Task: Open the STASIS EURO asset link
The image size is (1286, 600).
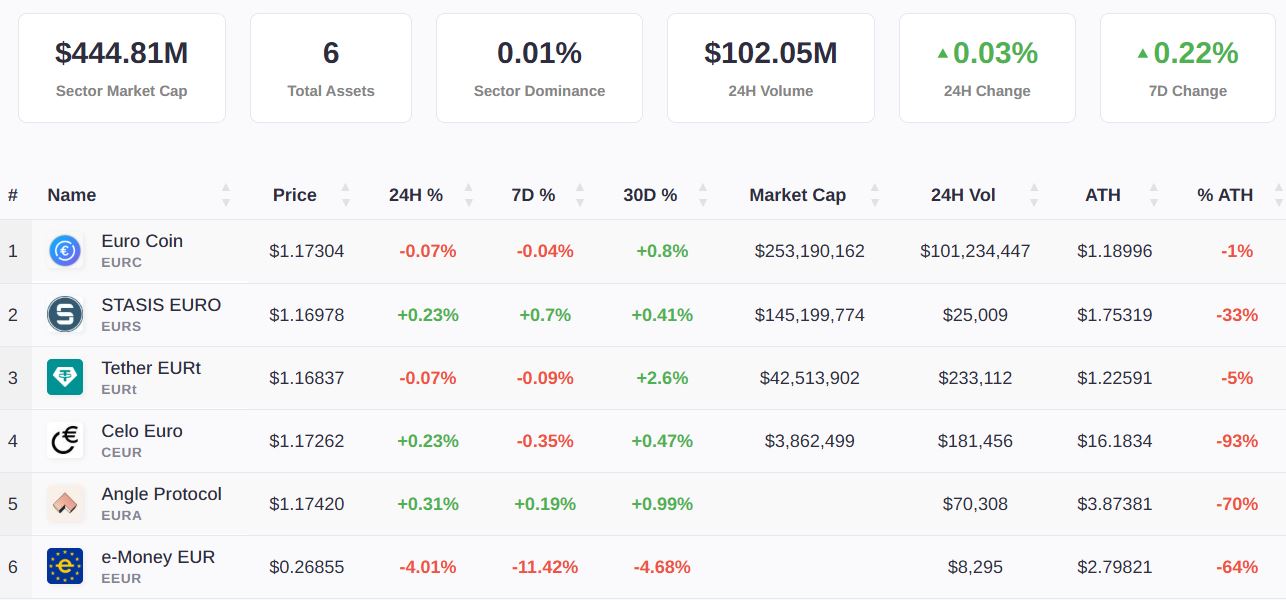Action: click(161, 305)
